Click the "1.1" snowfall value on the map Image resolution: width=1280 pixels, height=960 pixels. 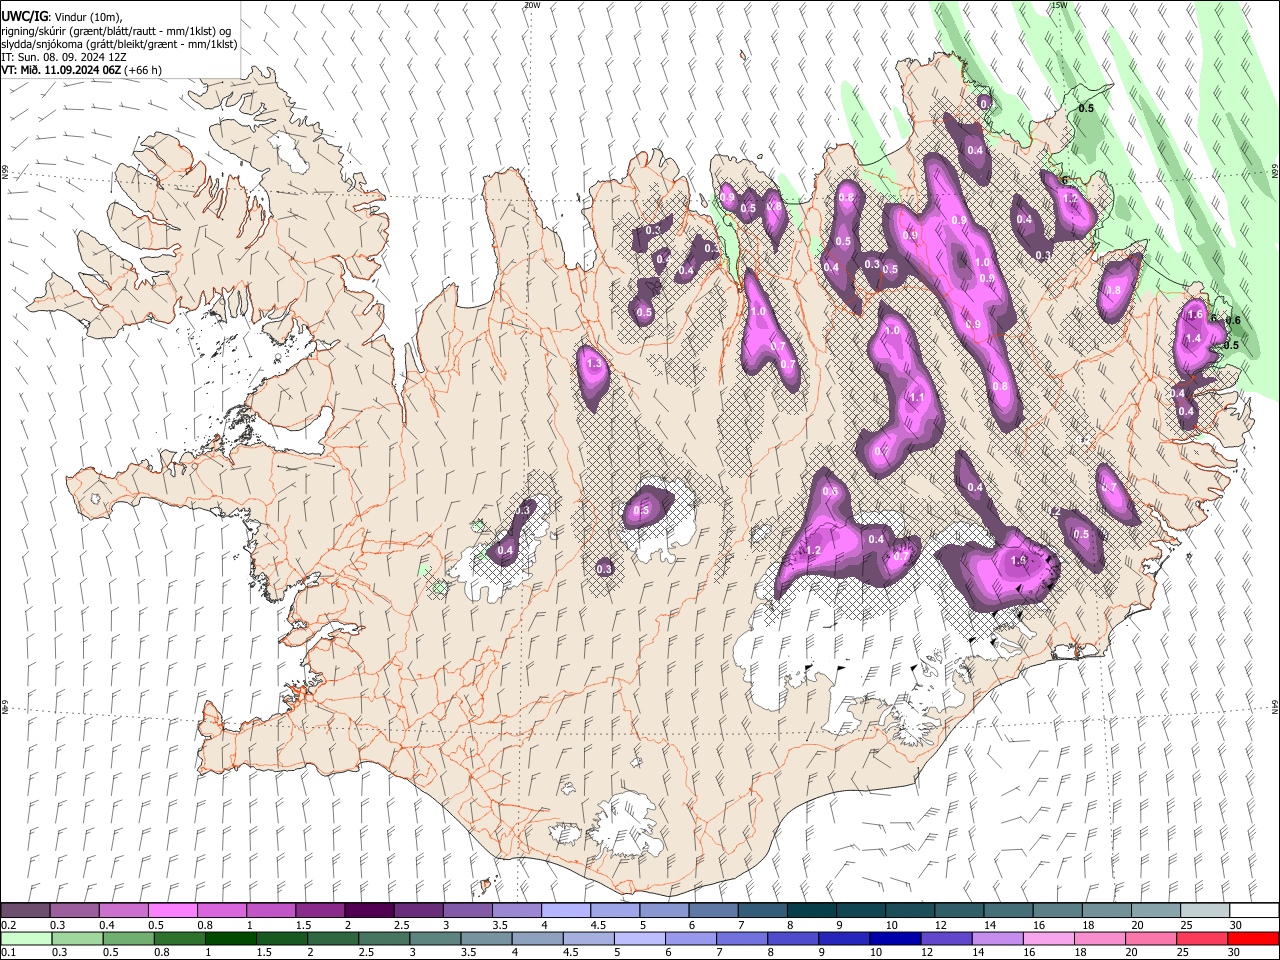[x=917, y=397]
